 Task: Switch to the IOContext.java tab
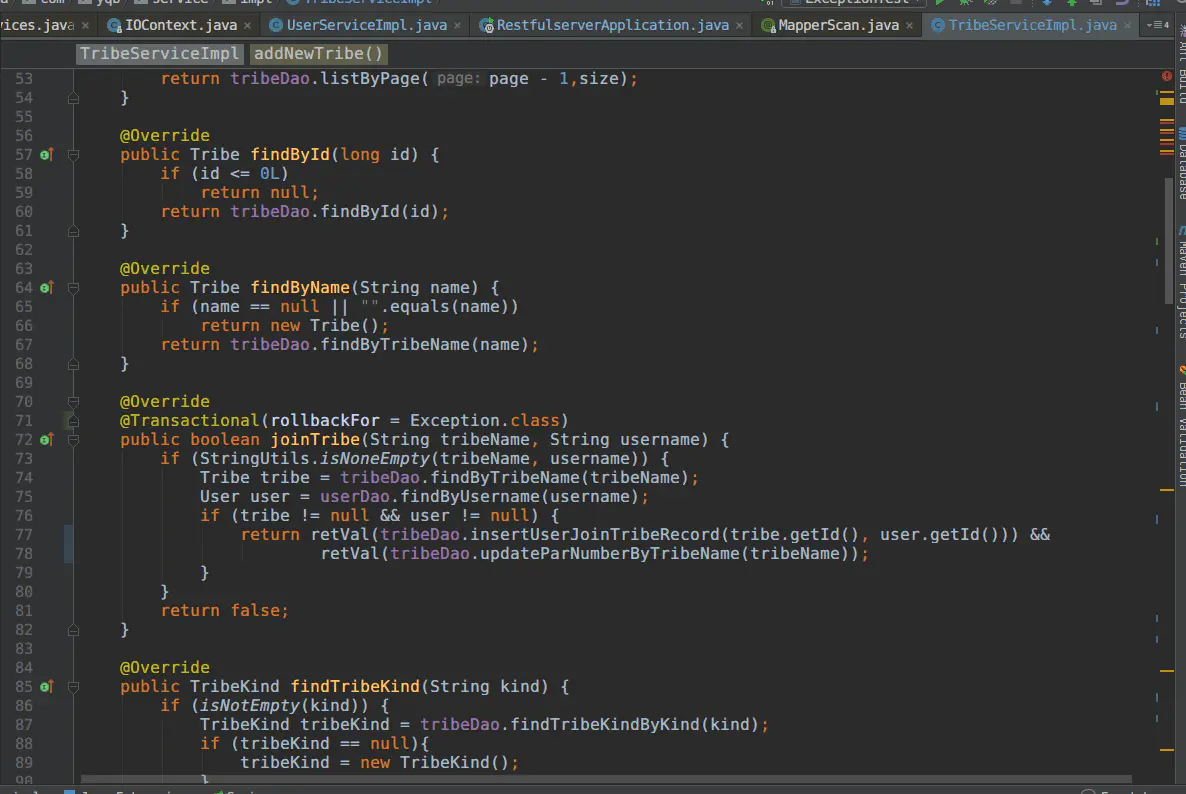181,26
